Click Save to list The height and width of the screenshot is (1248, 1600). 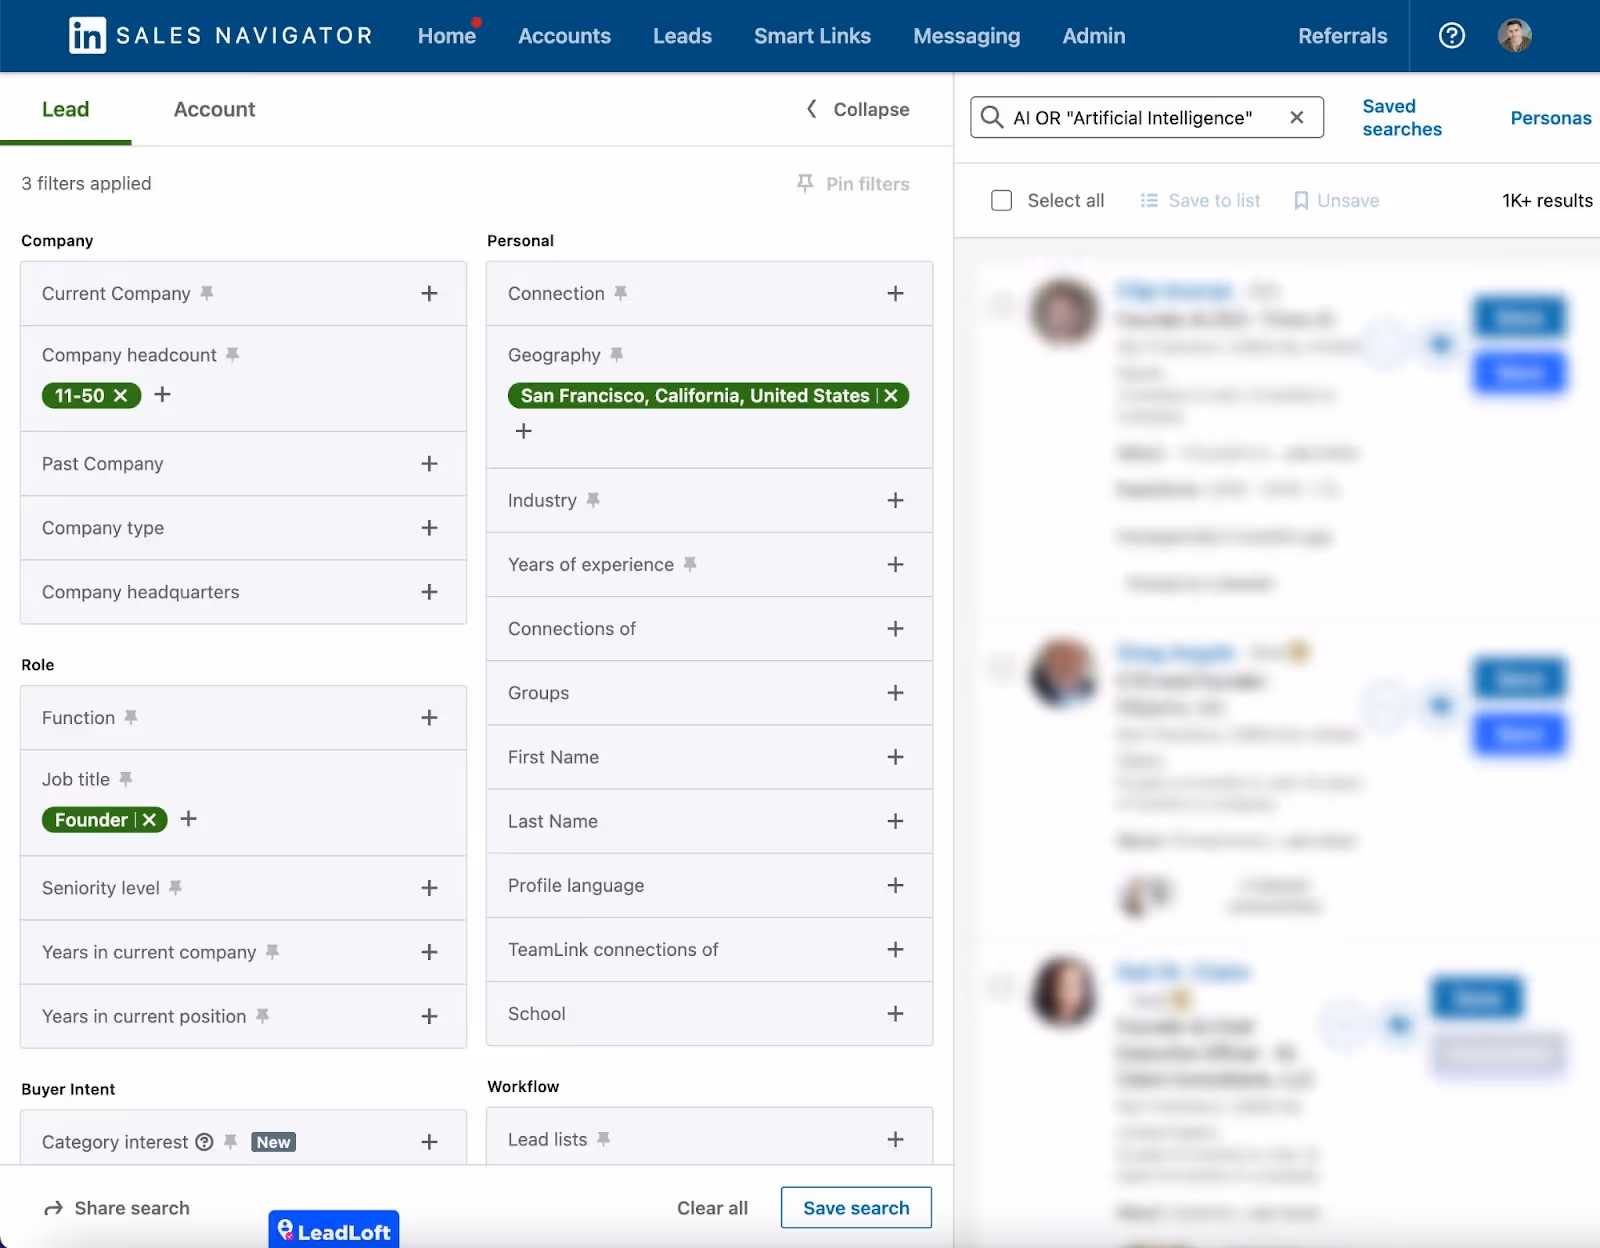(1201, 200)
